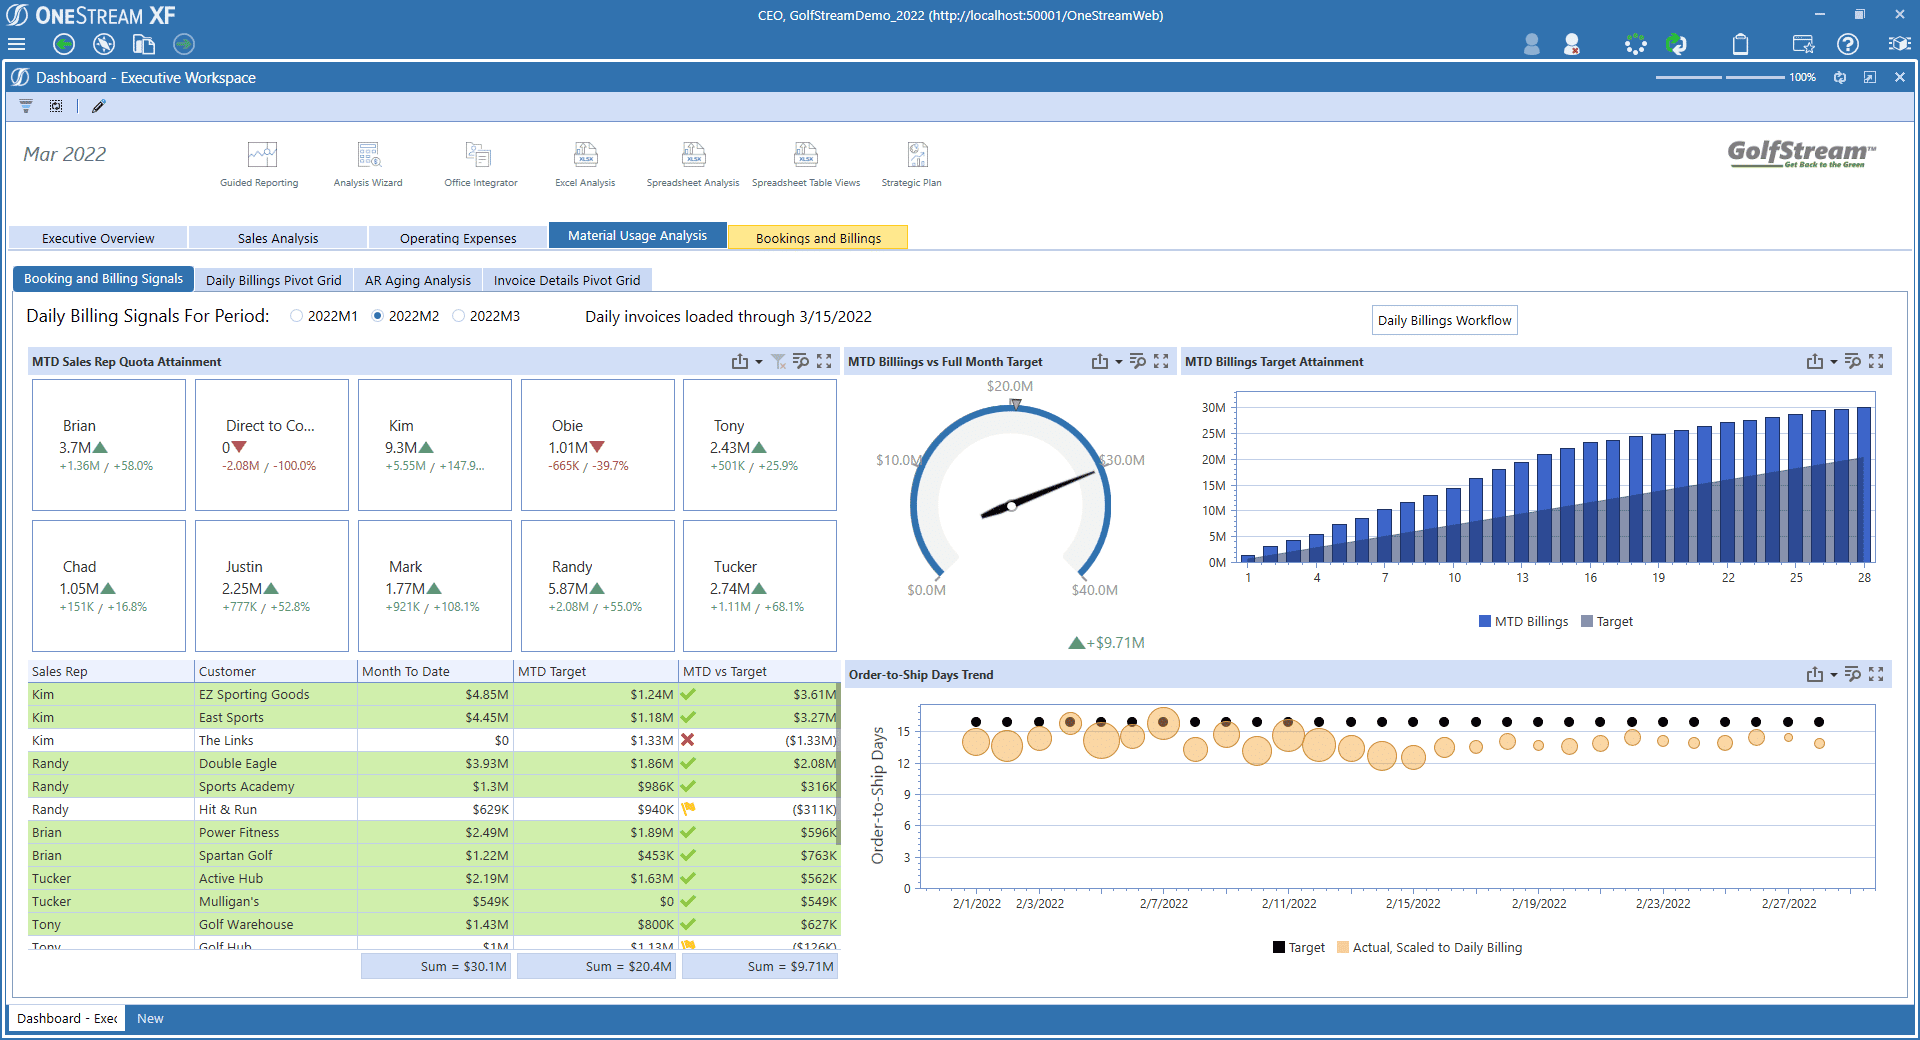This screenshot has width=1920, height=1040.
Task: Open the Strategic Plan tool
Action: (911, 163)
